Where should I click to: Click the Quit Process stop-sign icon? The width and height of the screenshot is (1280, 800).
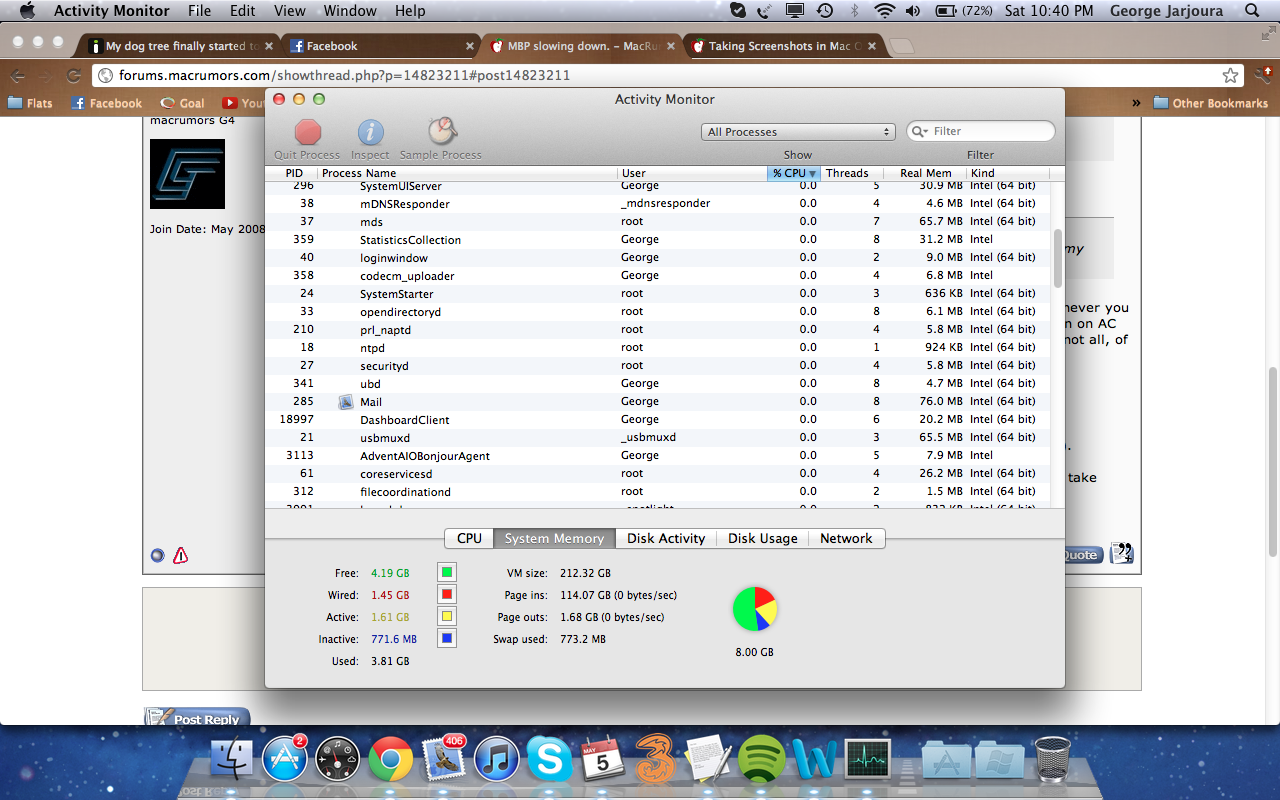[307, 132]
